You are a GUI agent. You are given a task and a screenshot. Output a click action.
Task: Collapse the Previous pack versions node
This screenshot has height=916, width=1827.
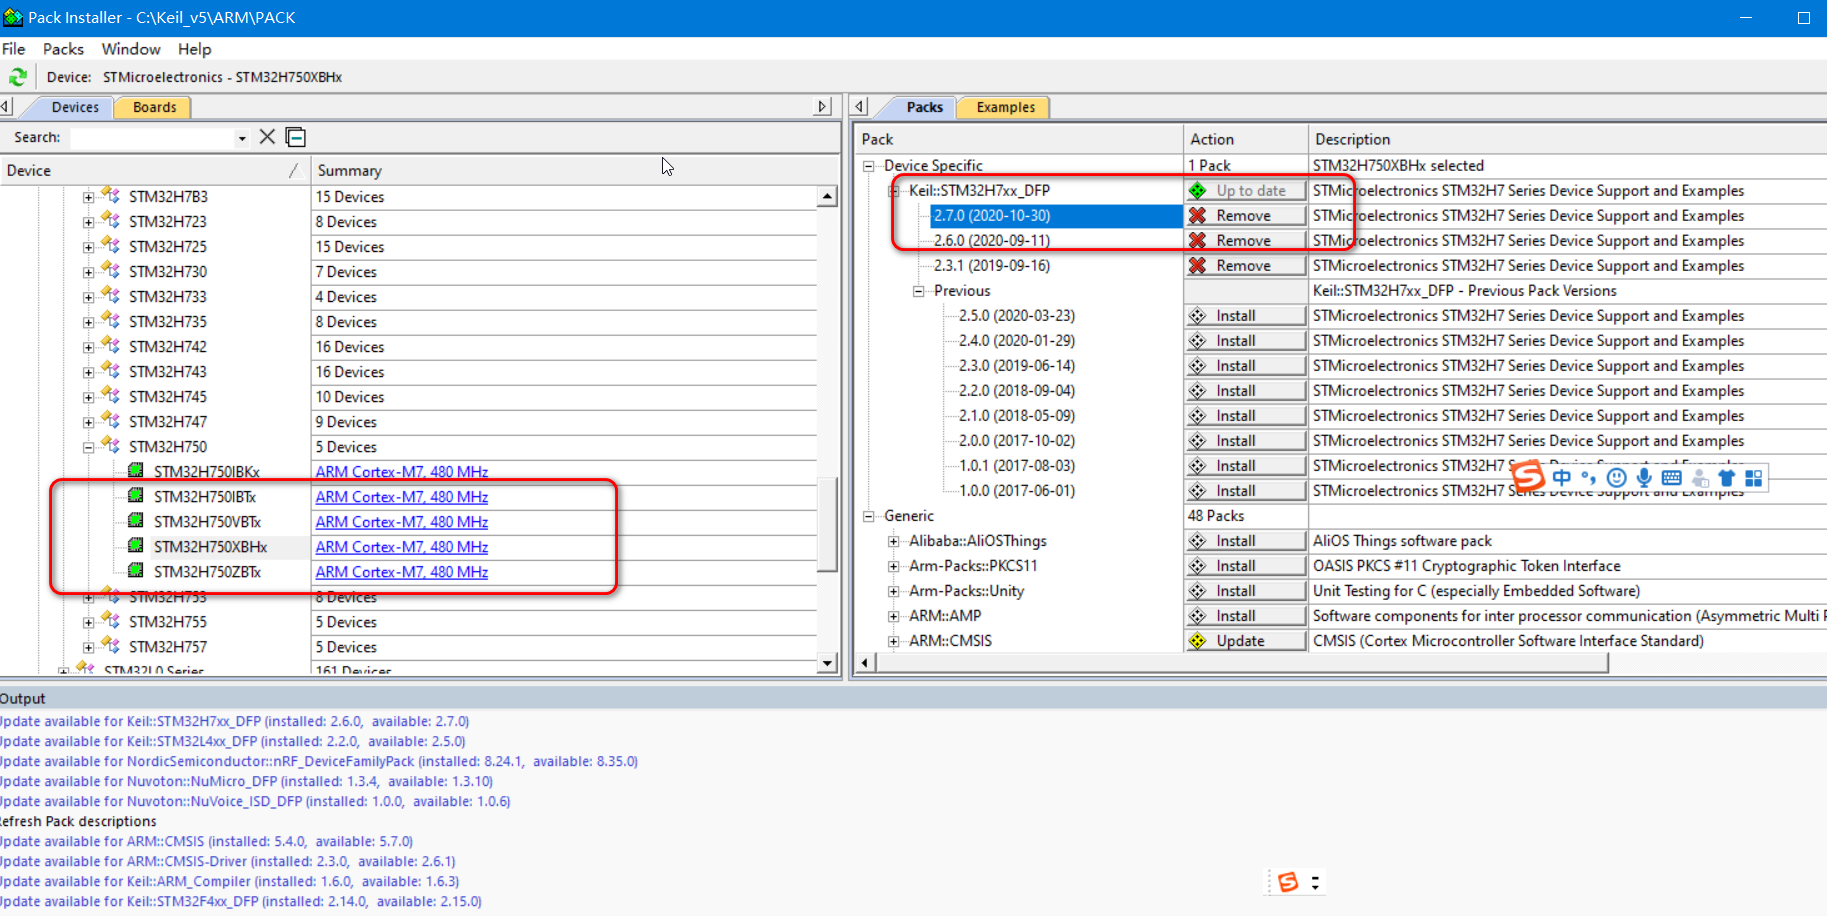(x=918, y=291)
